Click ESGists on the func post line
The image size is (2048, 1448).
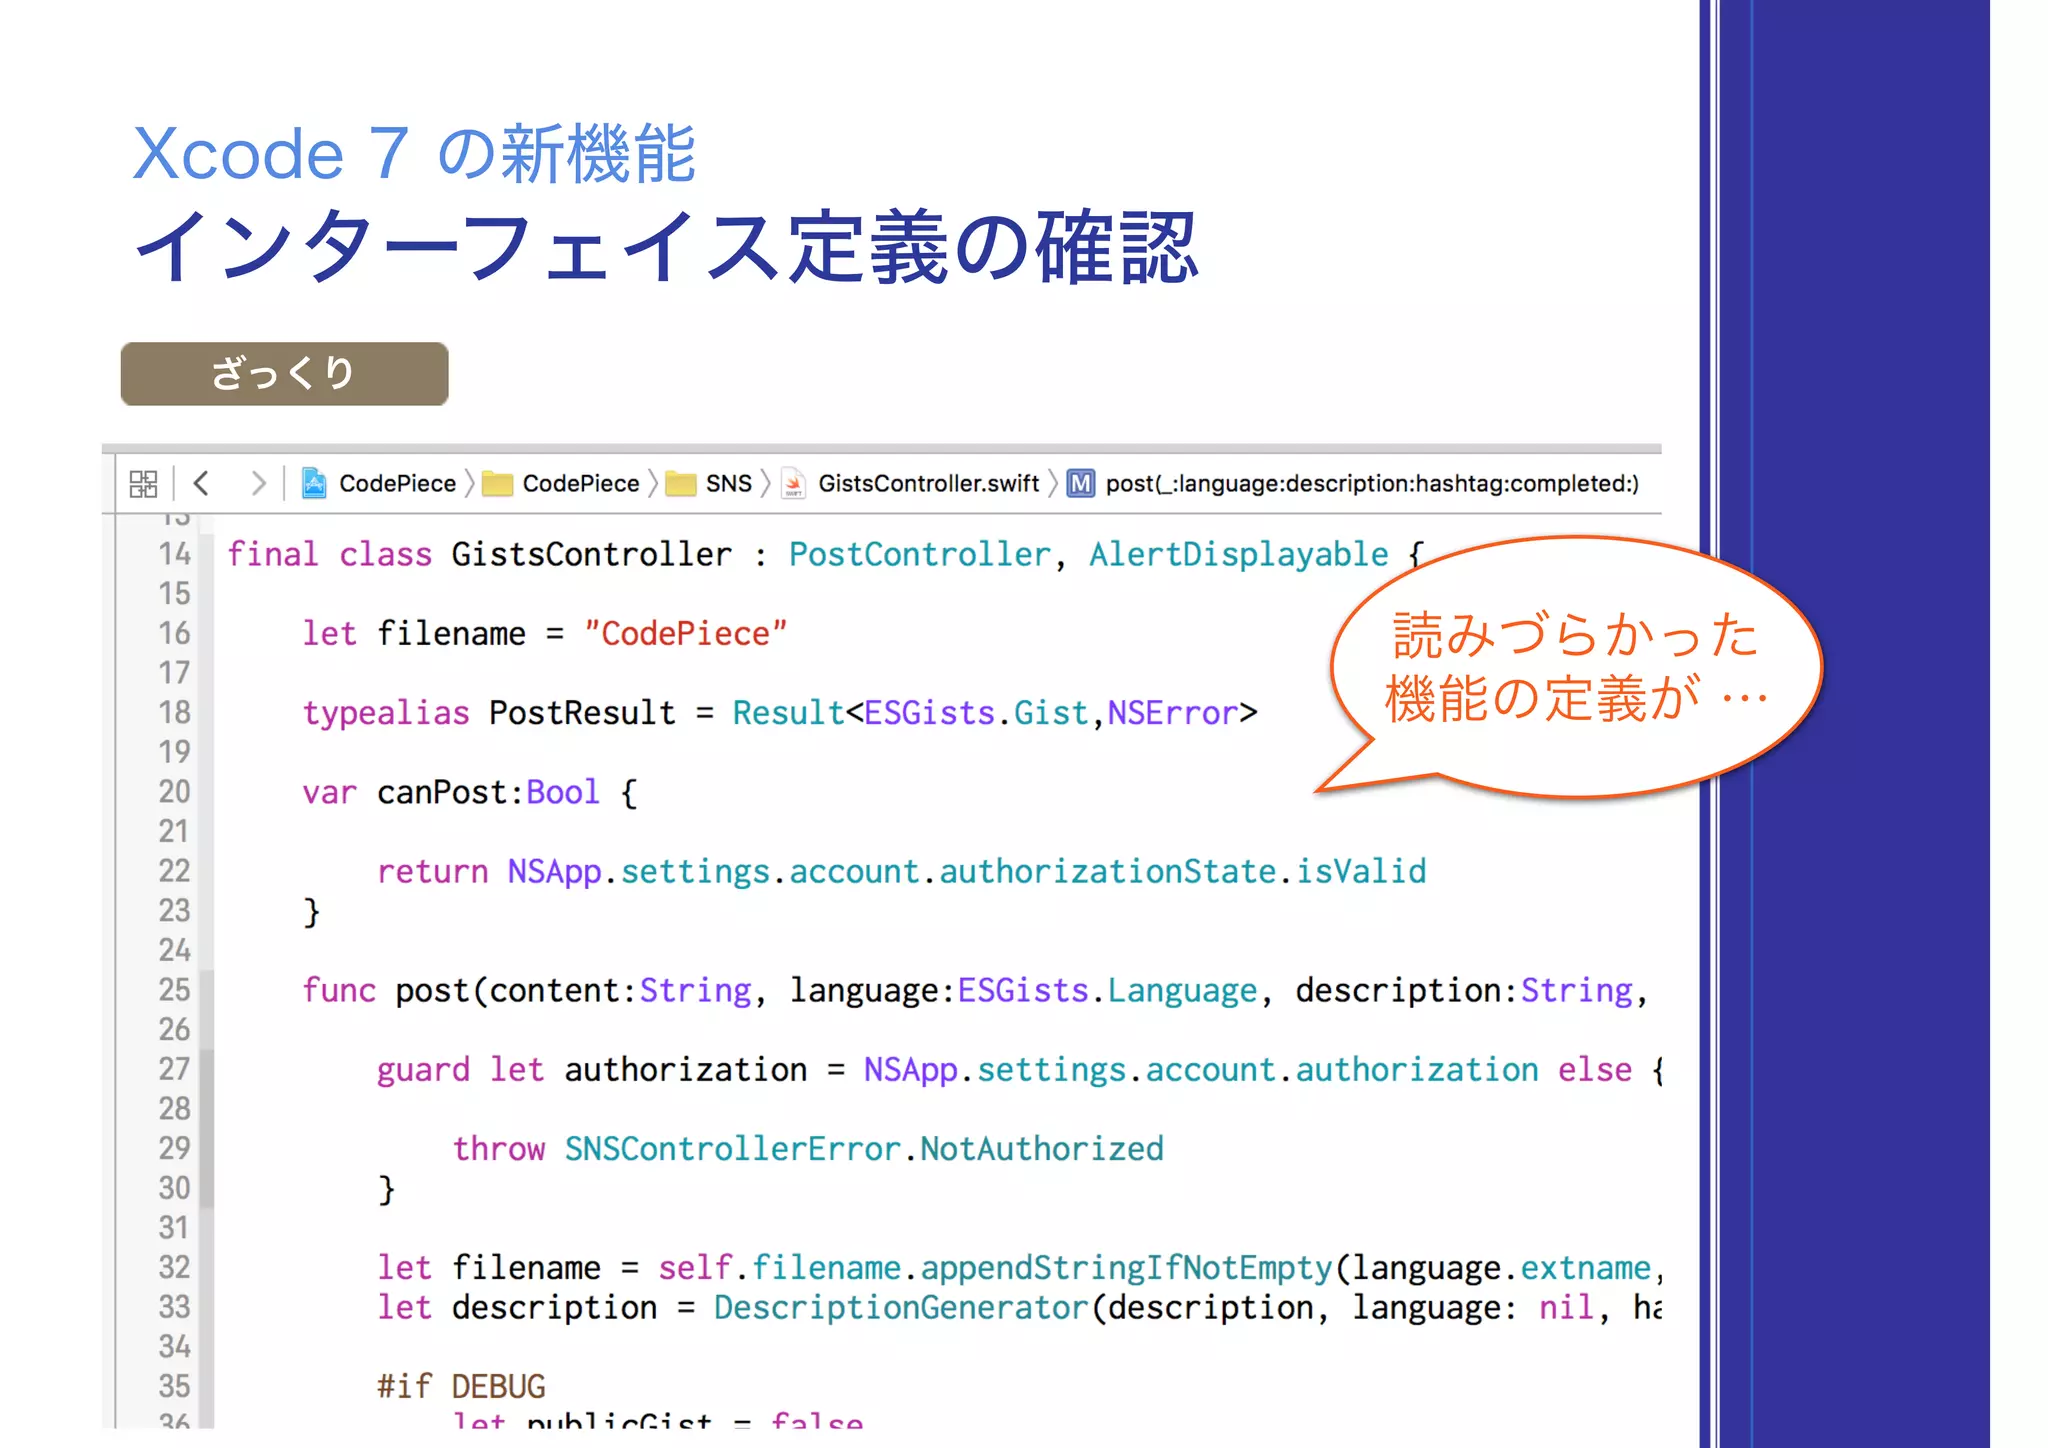pyautogui.click(x=1023, y=990)
